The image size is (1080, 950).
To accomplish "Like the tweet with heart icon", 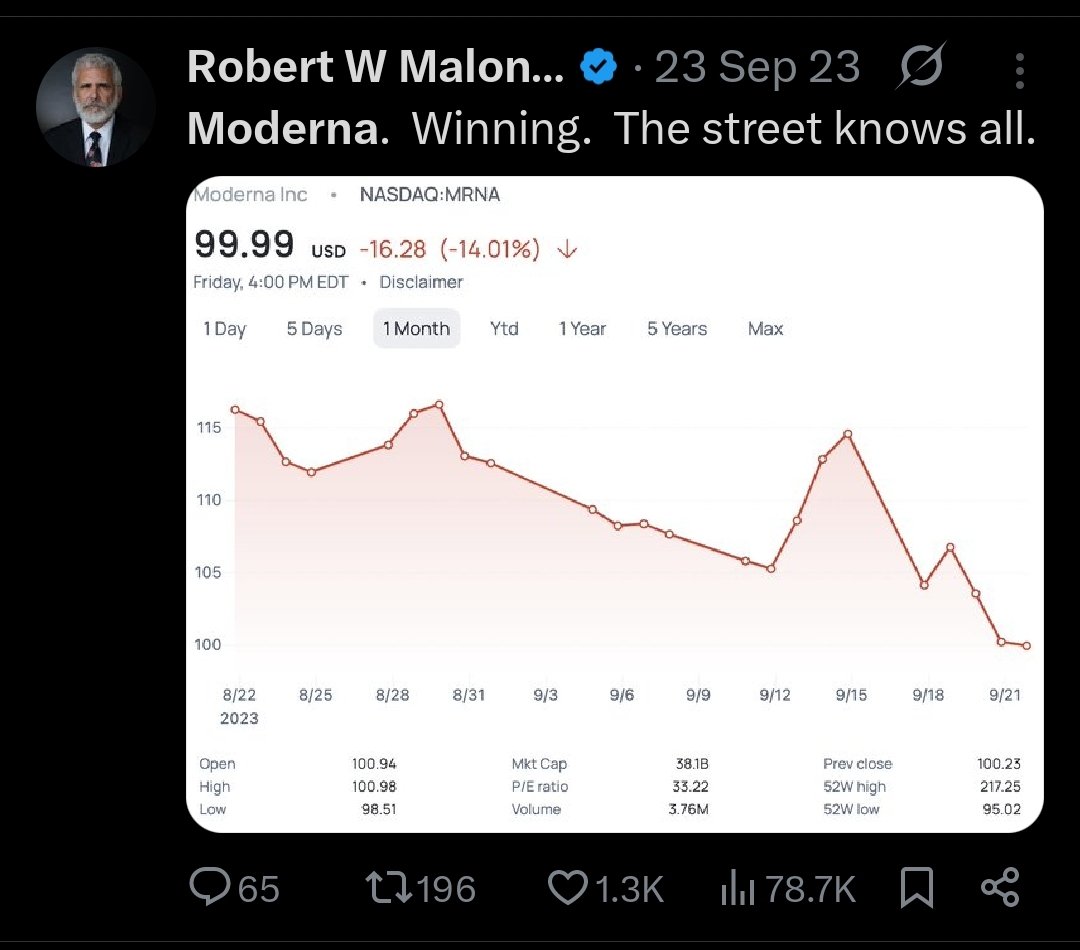I will pyautogui.click(x=569, y=887).
